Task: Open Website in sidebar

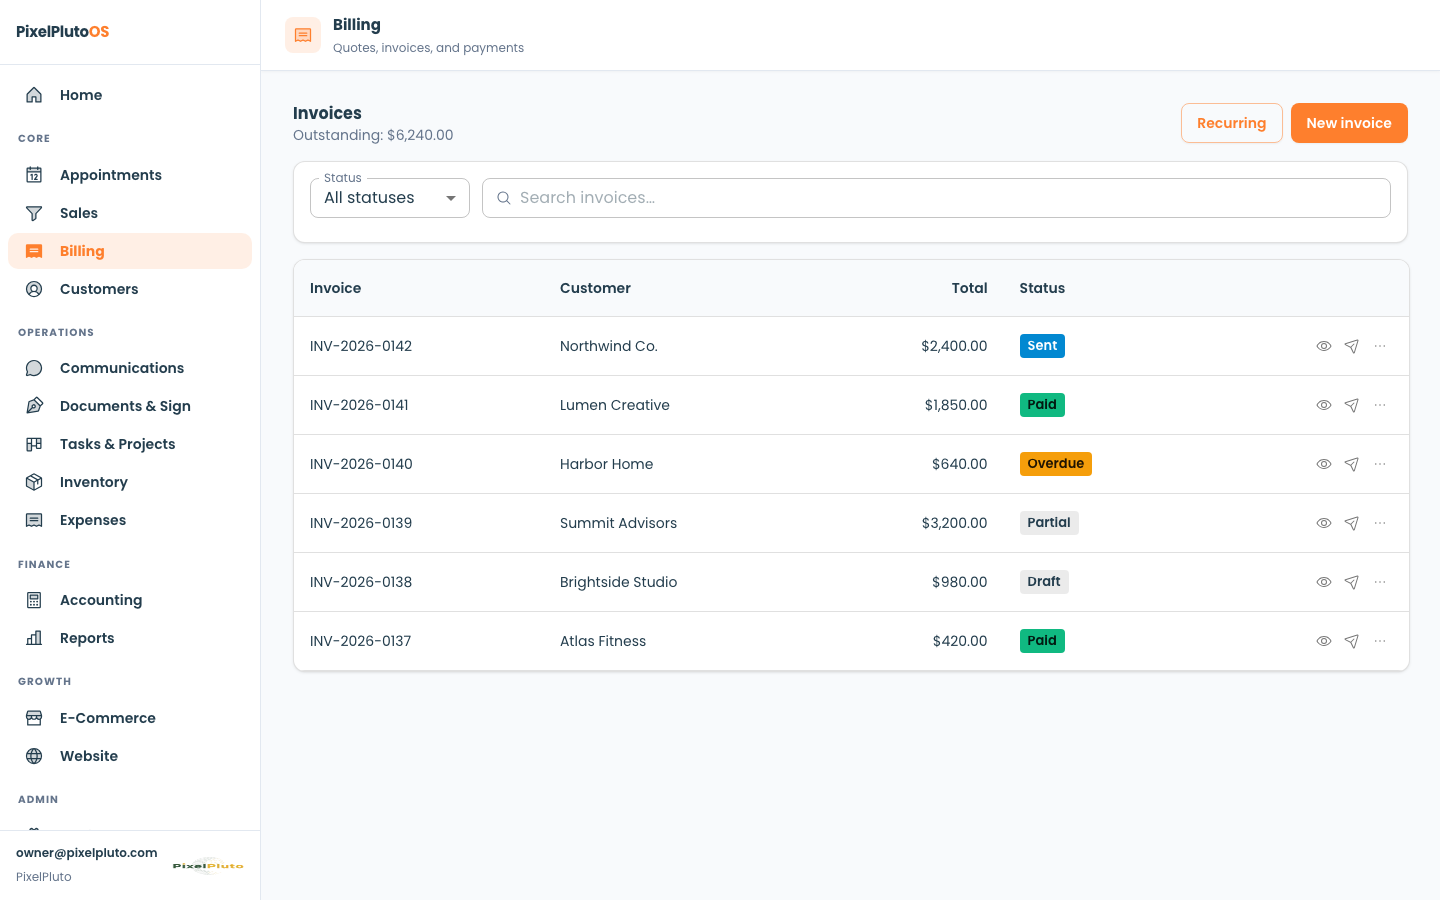Action: [x=130, y=756]
